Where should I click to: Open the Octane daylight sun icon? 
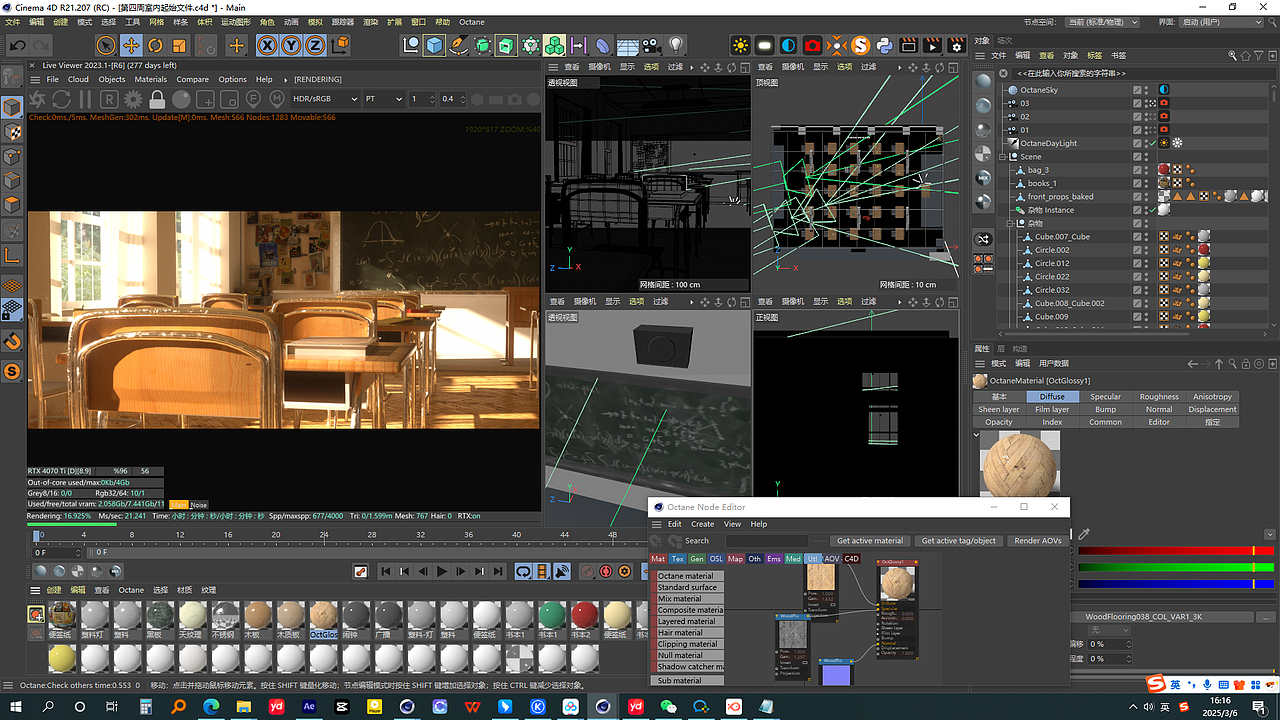(740, 45)
